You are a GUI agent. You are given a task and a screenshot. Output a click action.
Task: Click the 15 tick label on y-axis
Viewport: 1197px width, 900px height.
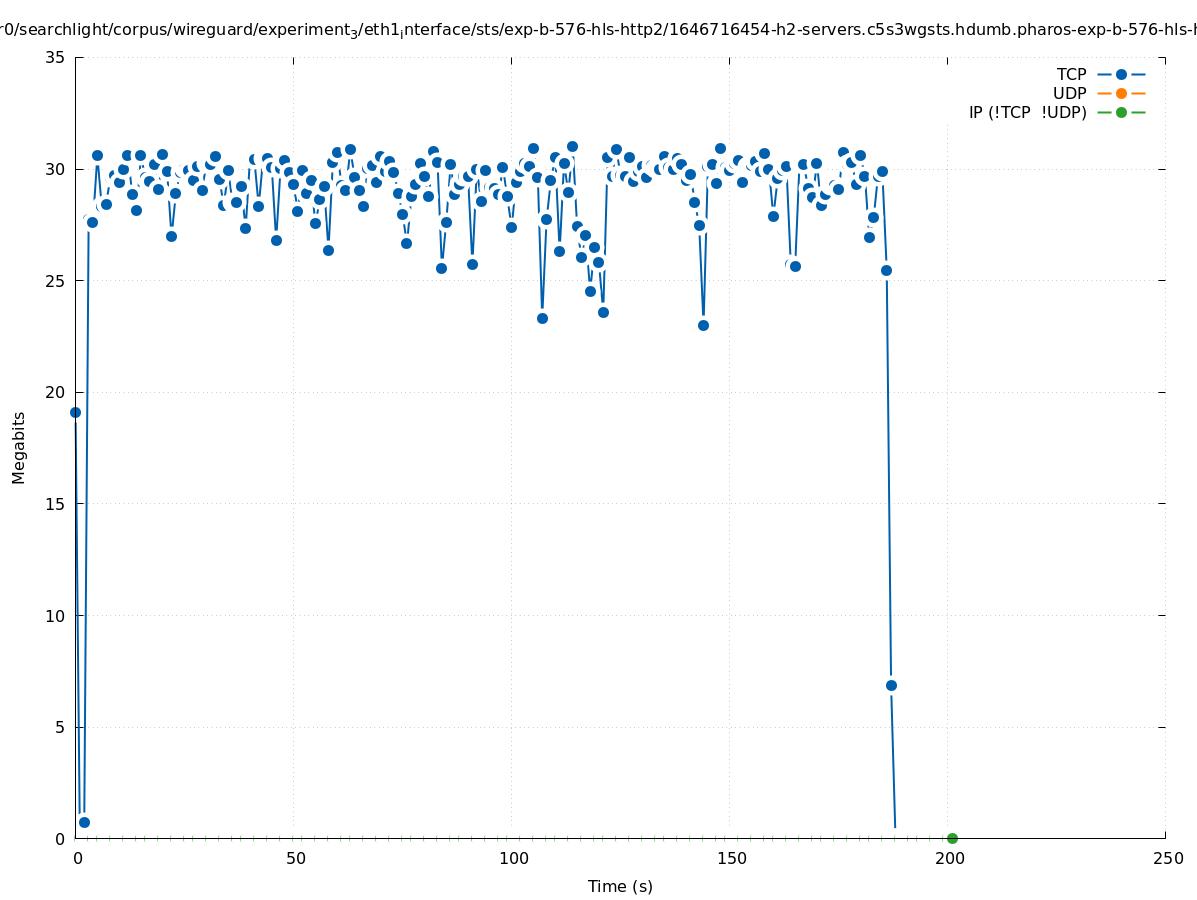click(x=56, y=504)
